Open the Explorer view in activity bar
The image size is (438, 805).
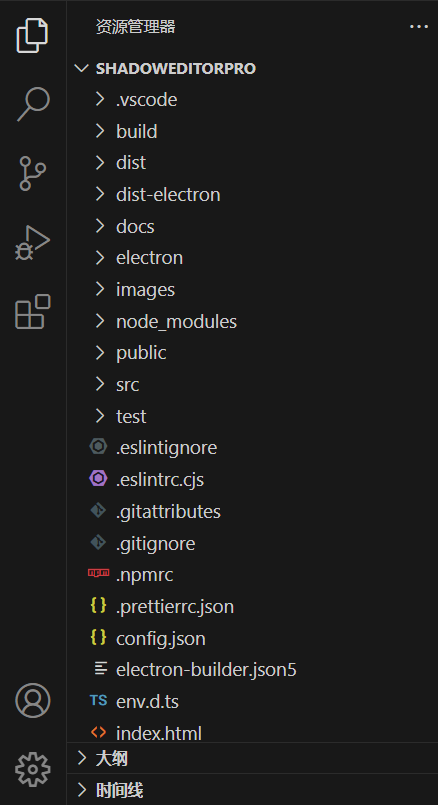(x=32, y=35)
